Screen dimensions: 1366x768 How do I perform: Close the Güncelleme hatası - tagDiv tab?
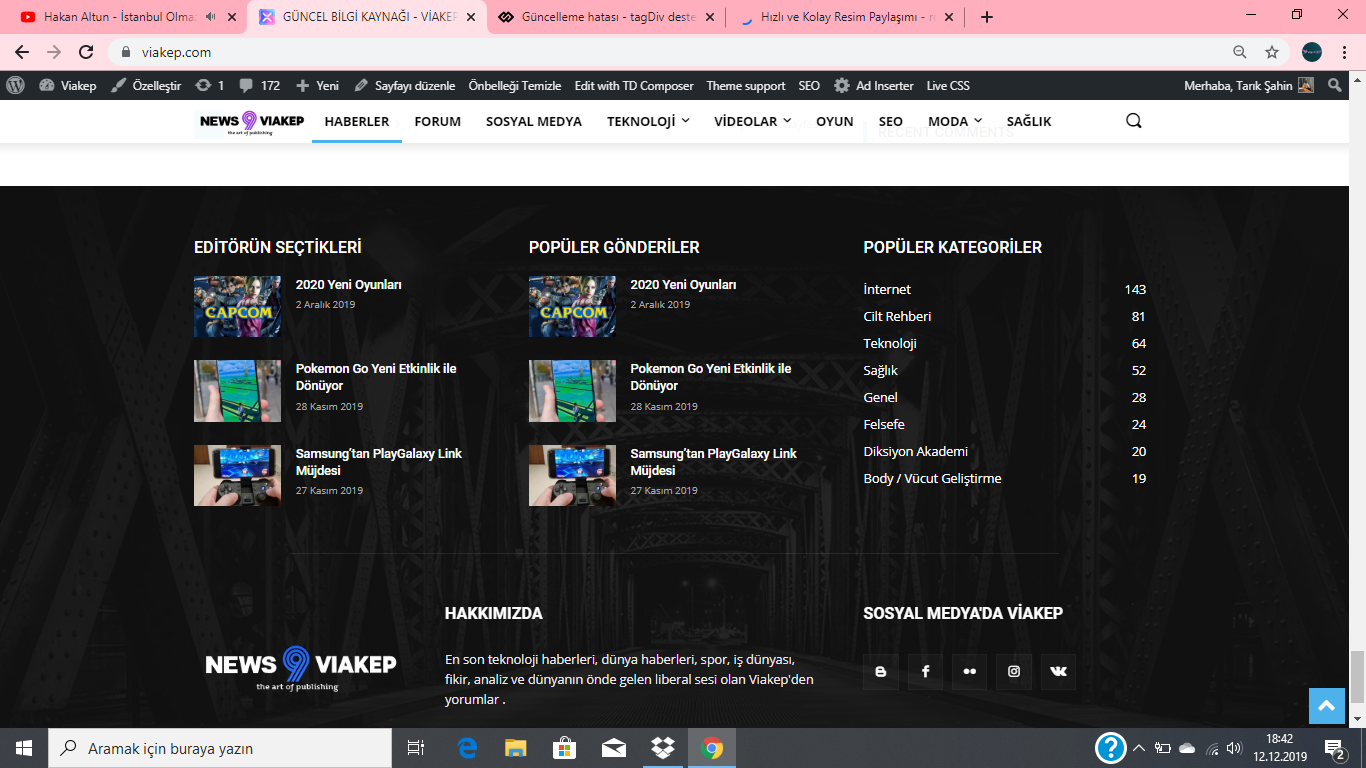pyautogui.click(x=709, y=17)
